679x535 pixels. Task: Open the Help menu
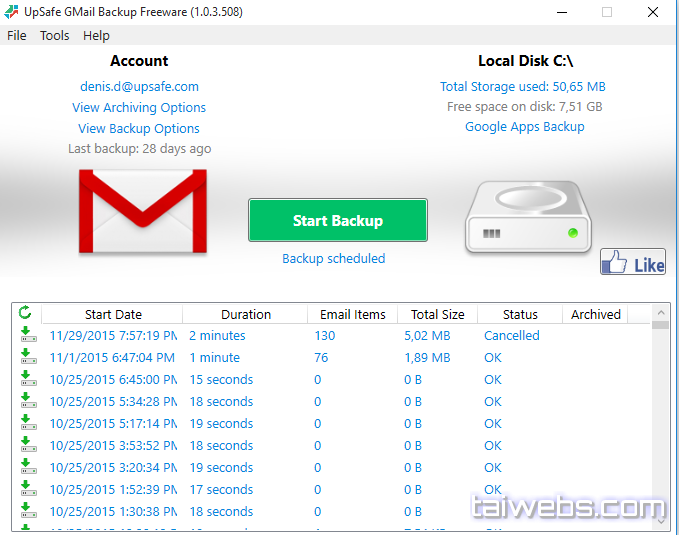pyautogui.click(x=97, y=35)
